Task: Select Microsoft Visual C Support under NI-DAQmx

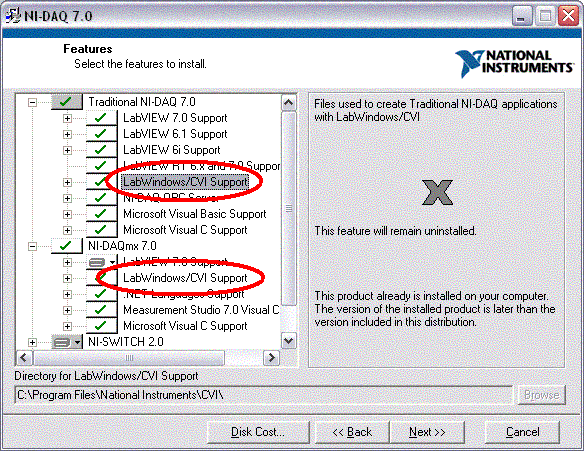Action: pos(185,326)
